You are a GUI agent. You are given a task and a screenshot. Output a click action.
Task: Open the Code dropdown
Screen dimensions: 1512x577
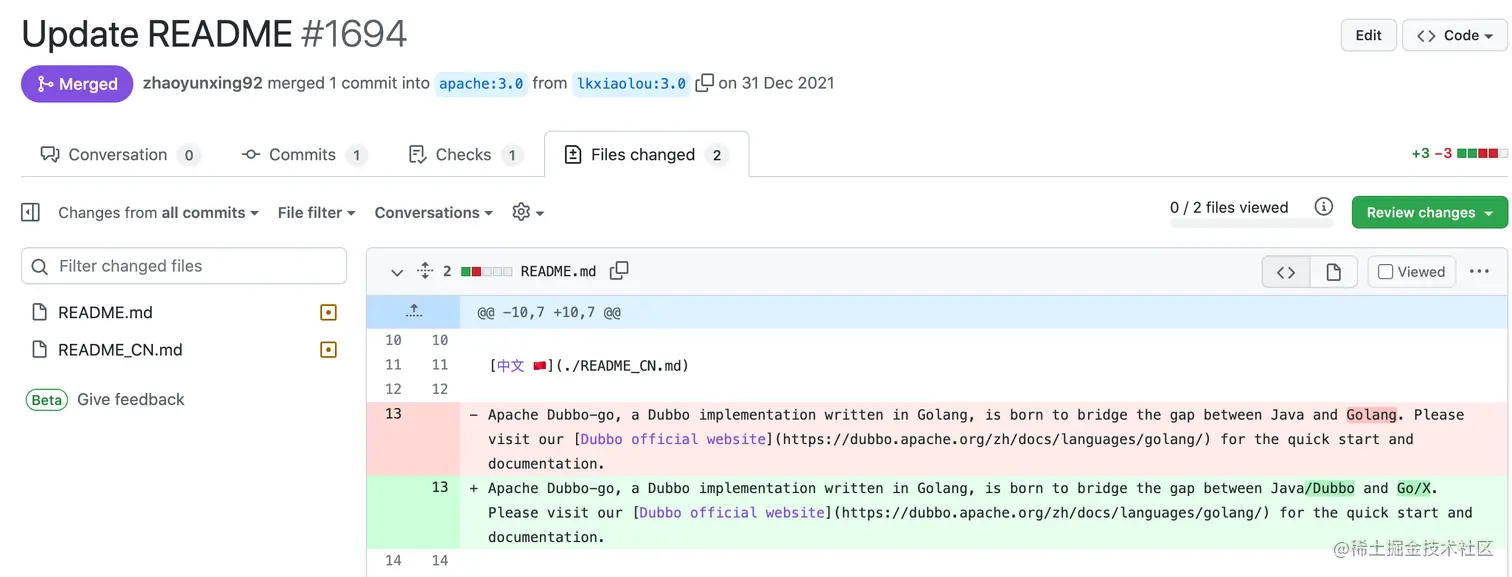1454,35
